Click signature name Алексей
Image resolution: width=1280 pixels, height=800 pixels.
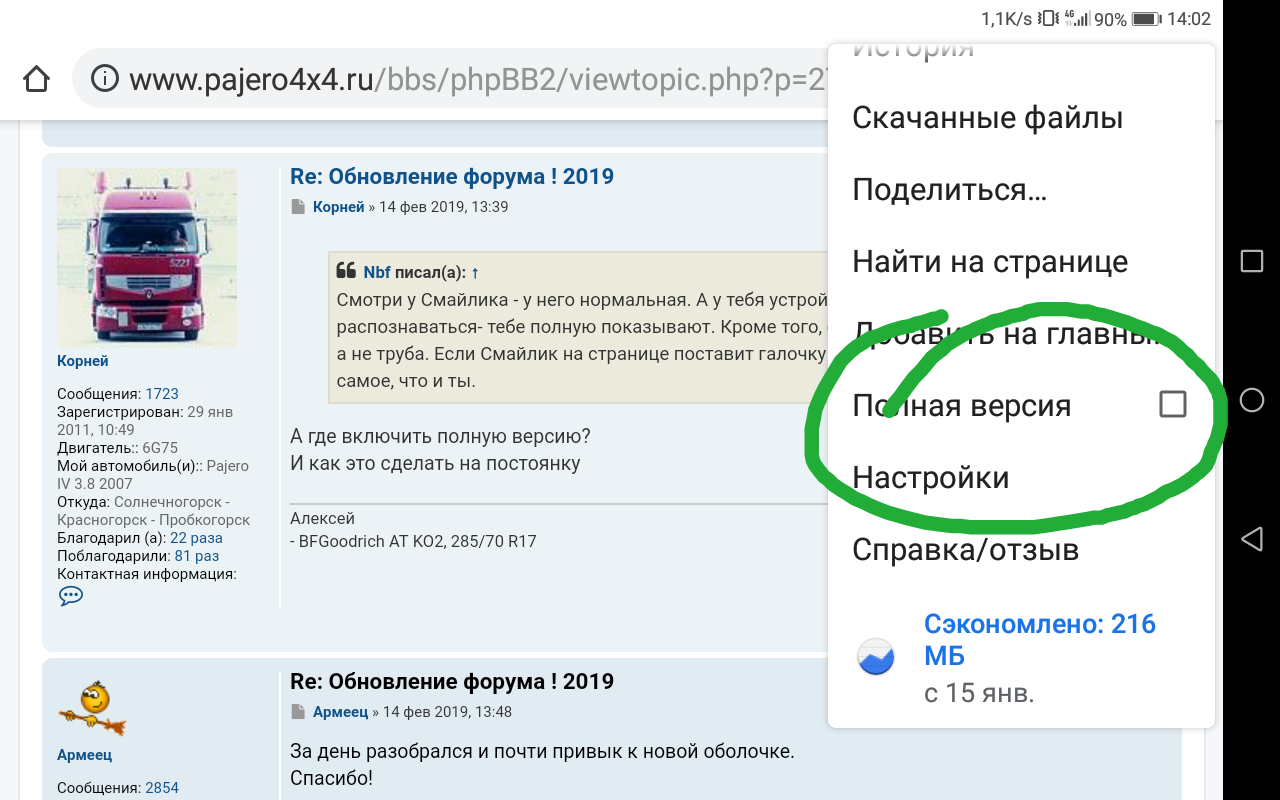(x=322, y=519)
